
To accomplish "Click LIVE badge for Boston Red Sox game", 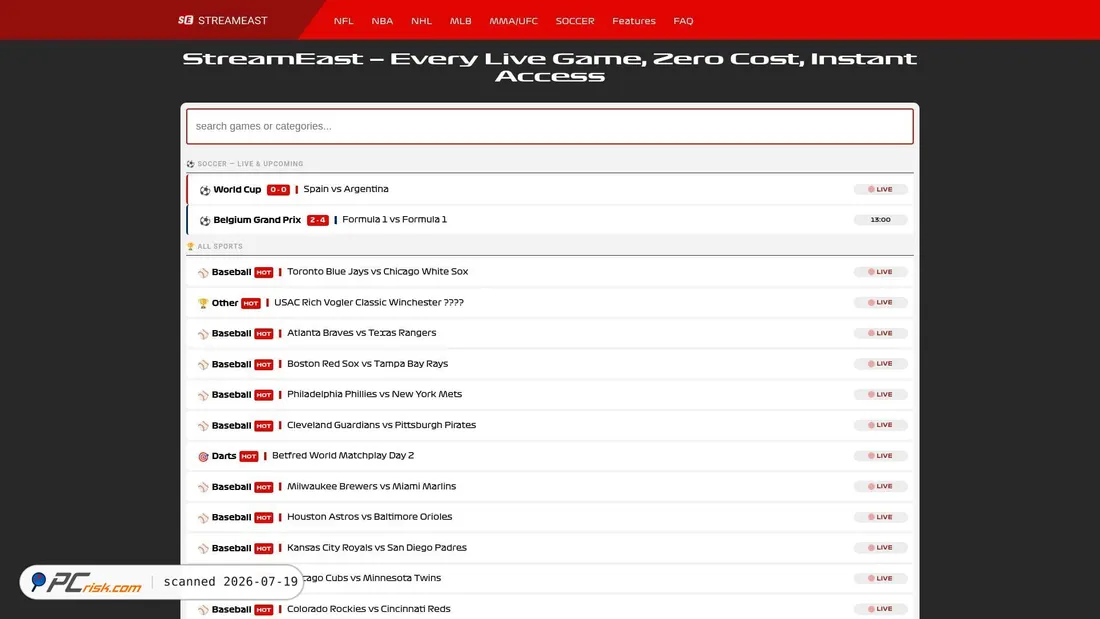I will [x=880, y=364].
